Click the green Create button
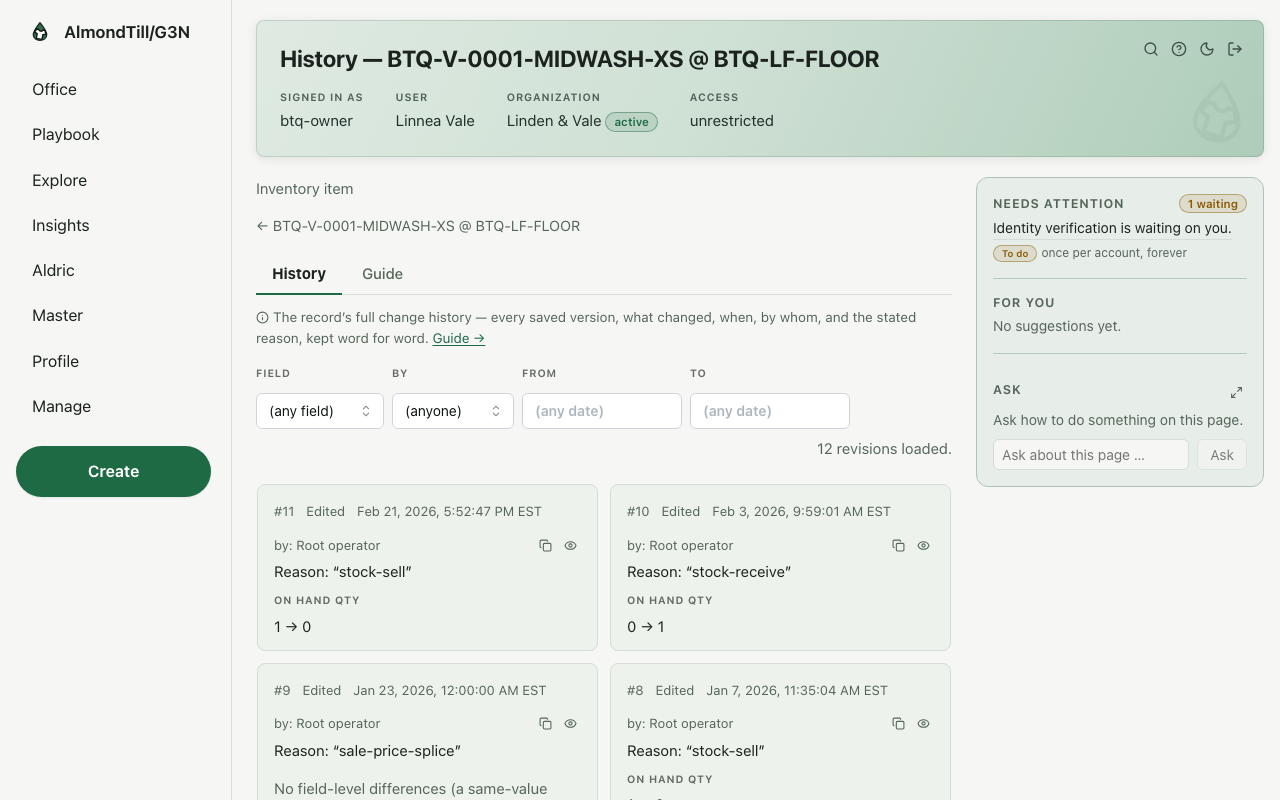 (113, 471)
